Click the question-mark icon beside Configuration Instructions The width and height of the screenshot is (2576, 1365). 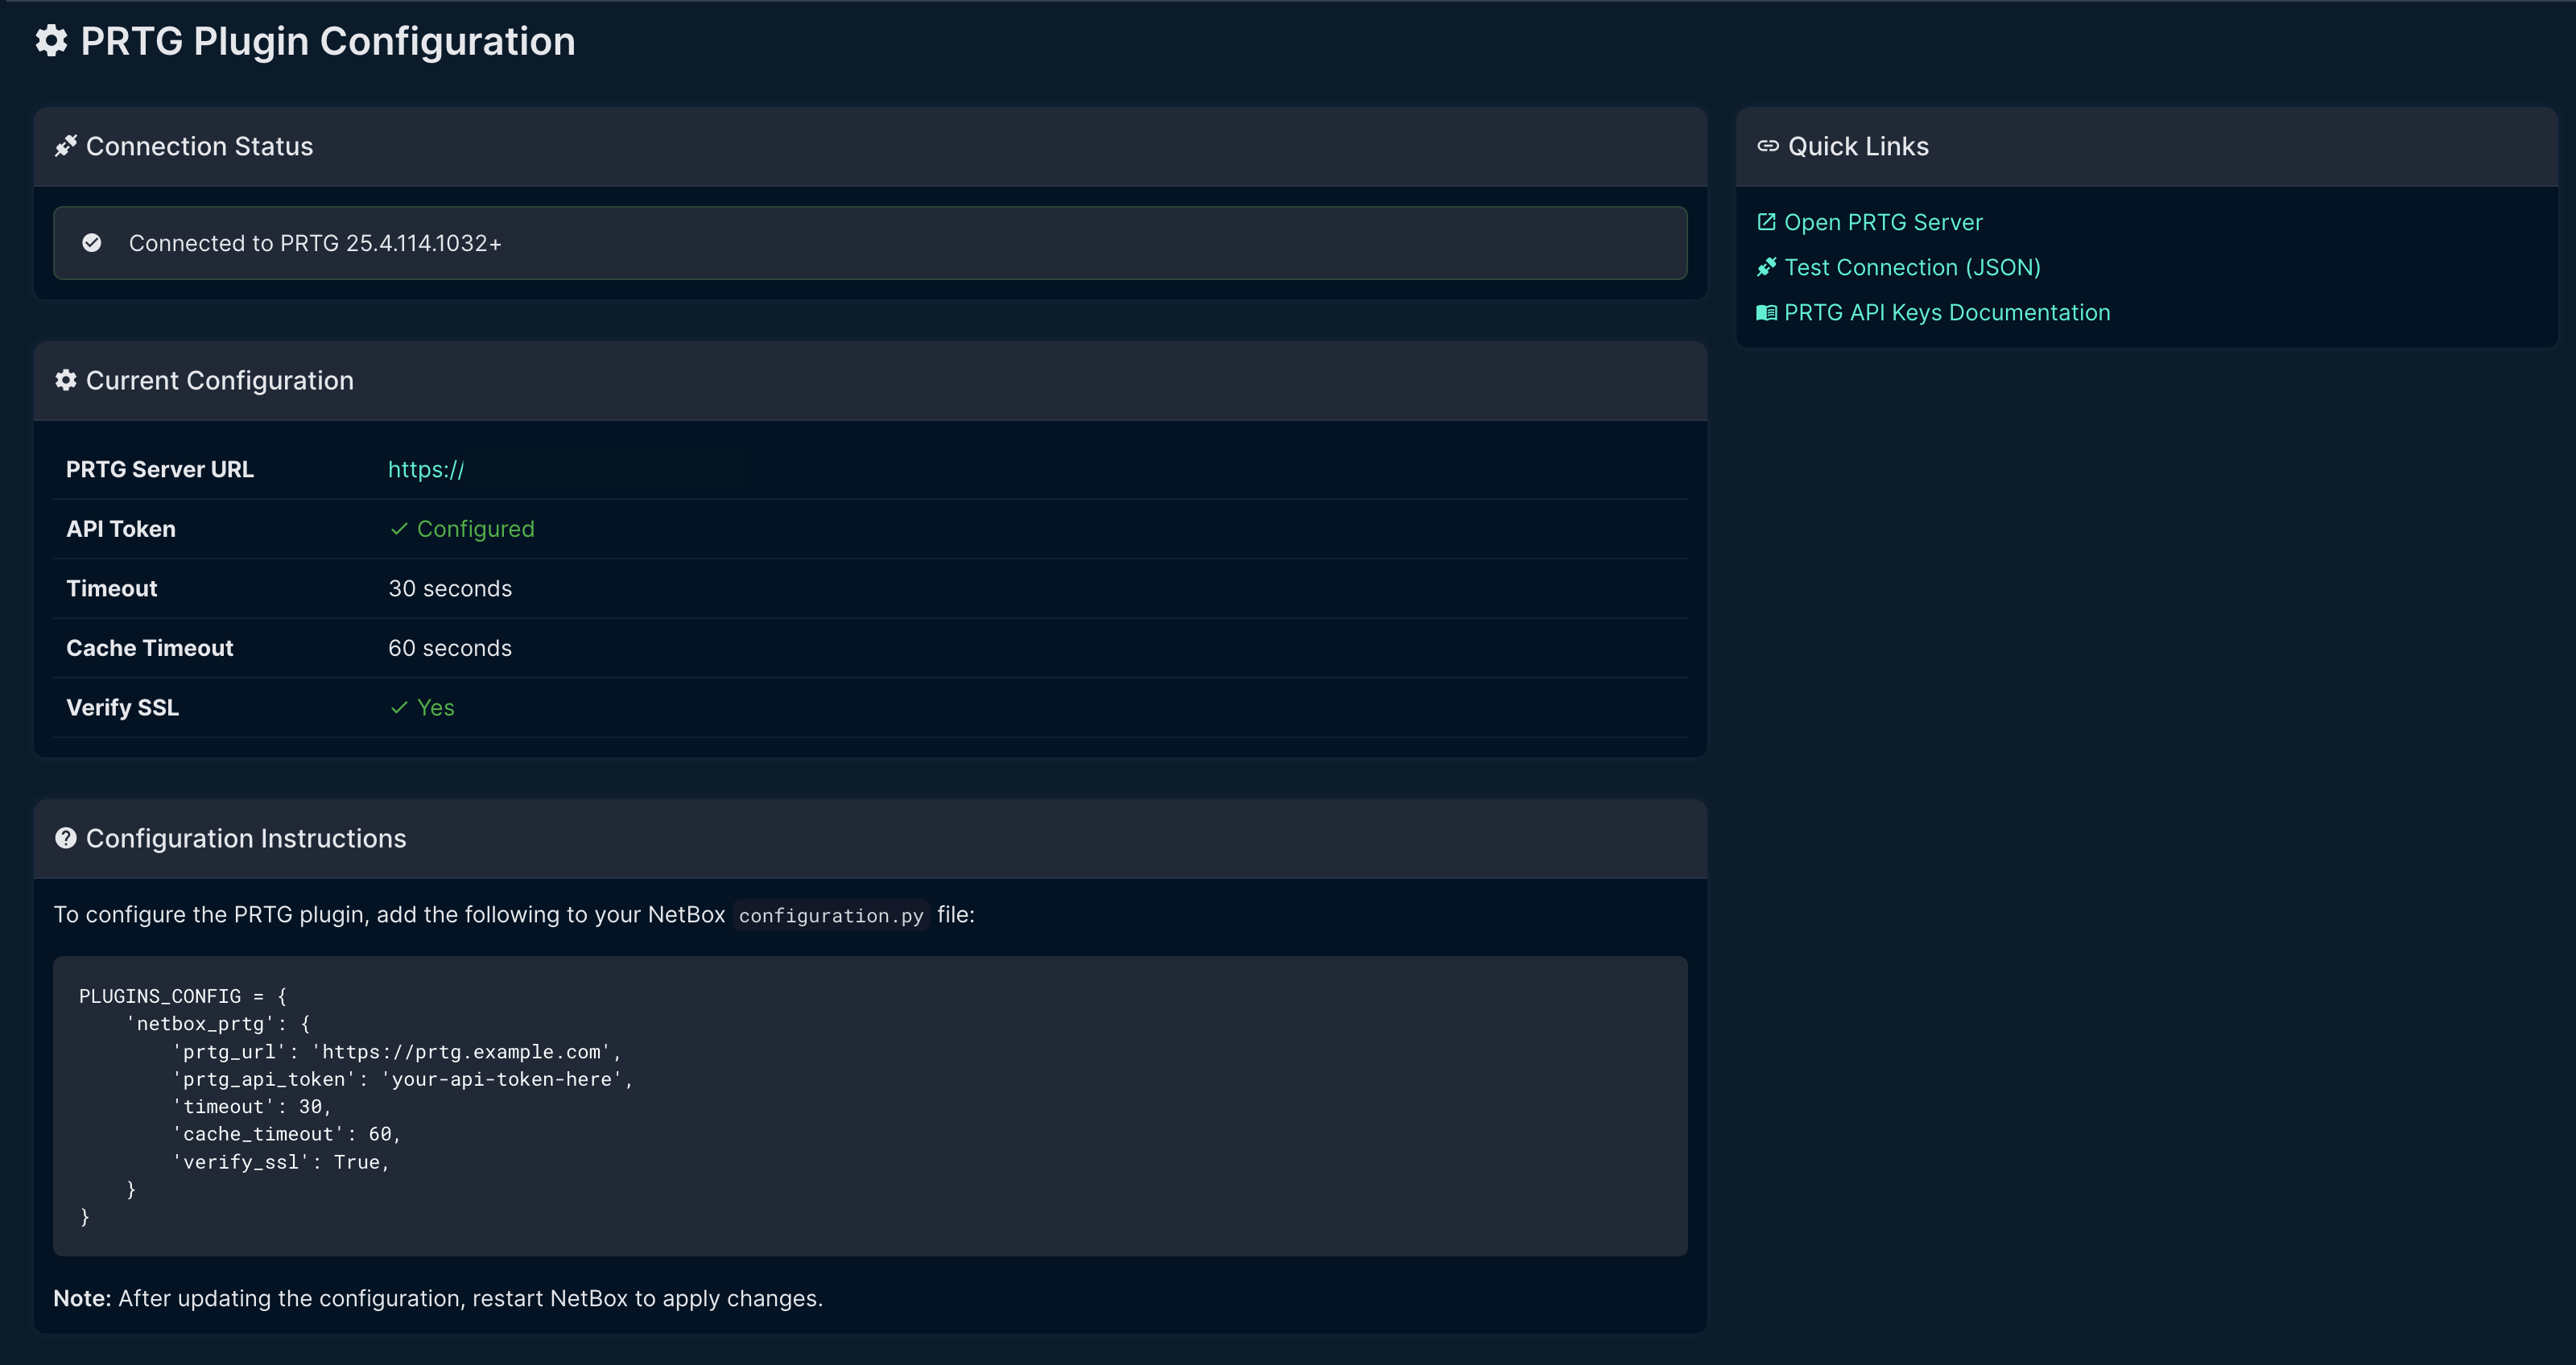pyautogui.click(x=66, y=838)
